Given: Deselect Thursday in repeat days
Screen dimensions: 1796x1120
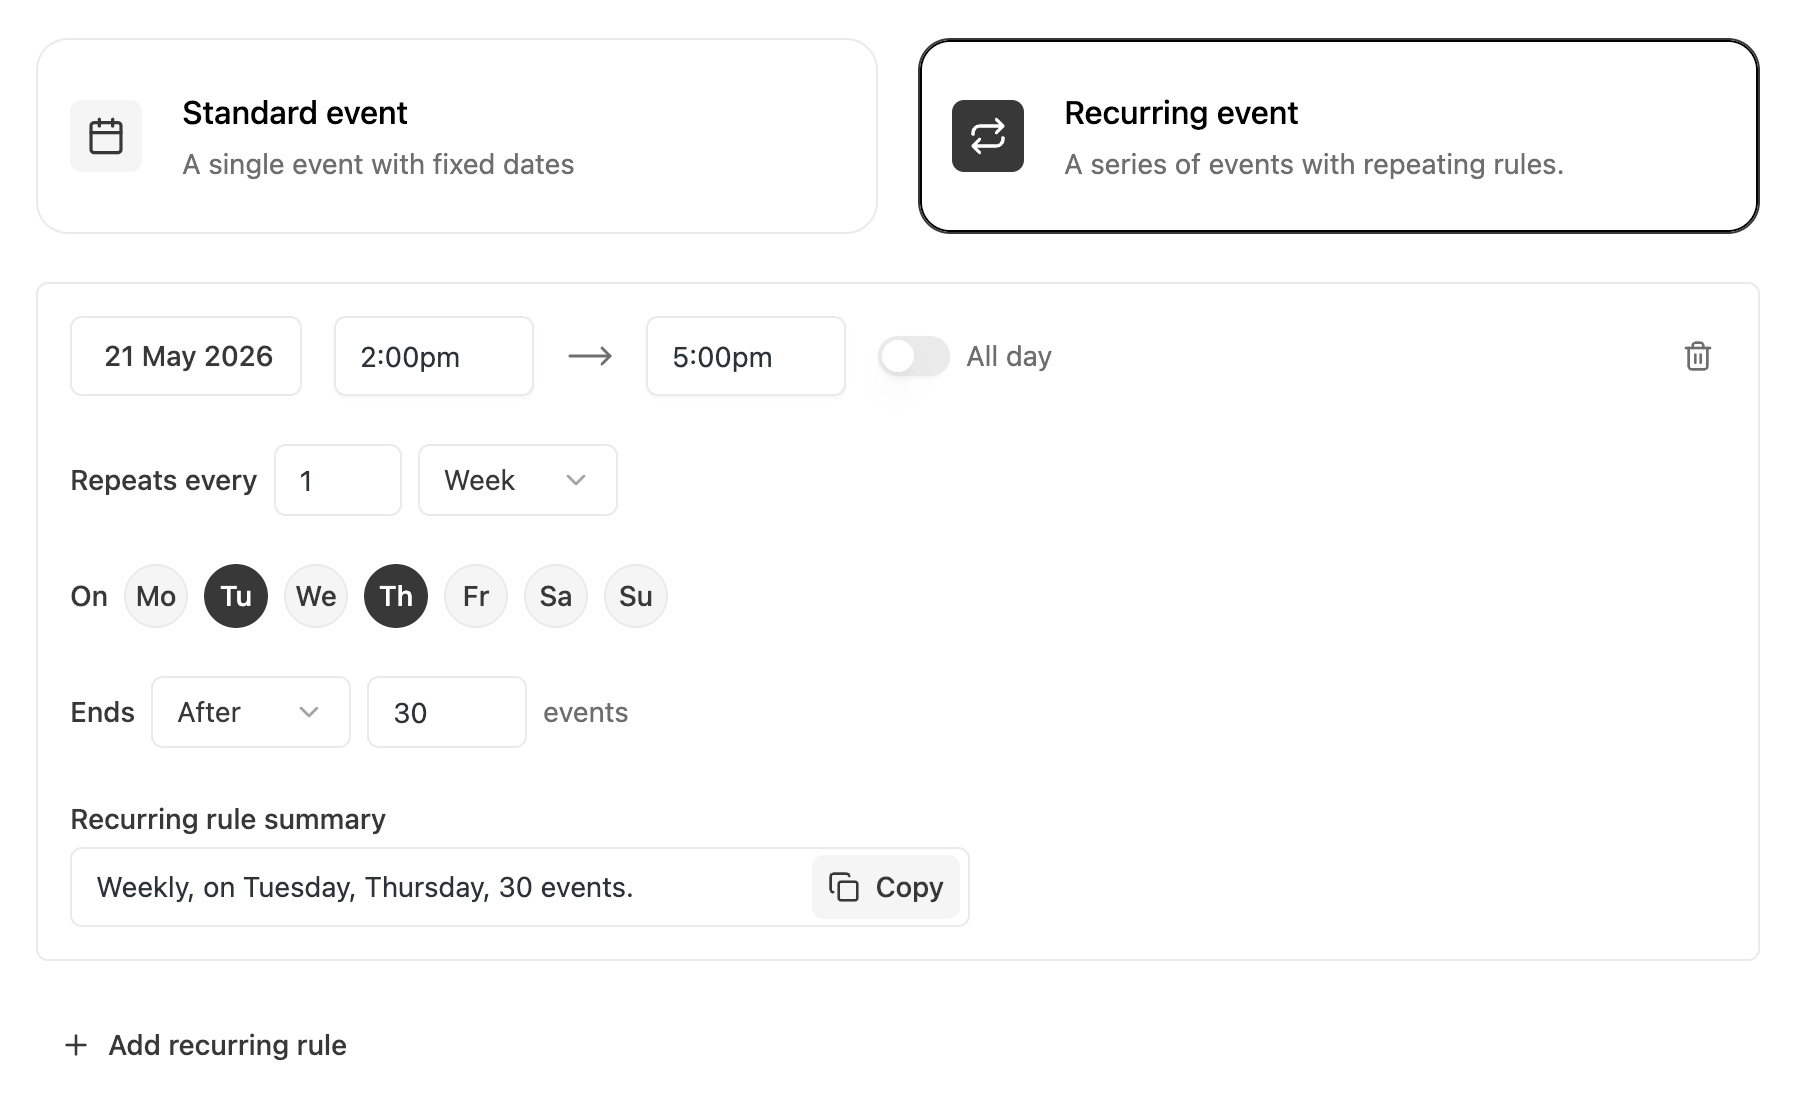Looking at the screenshot, I should tap(396, 596).
